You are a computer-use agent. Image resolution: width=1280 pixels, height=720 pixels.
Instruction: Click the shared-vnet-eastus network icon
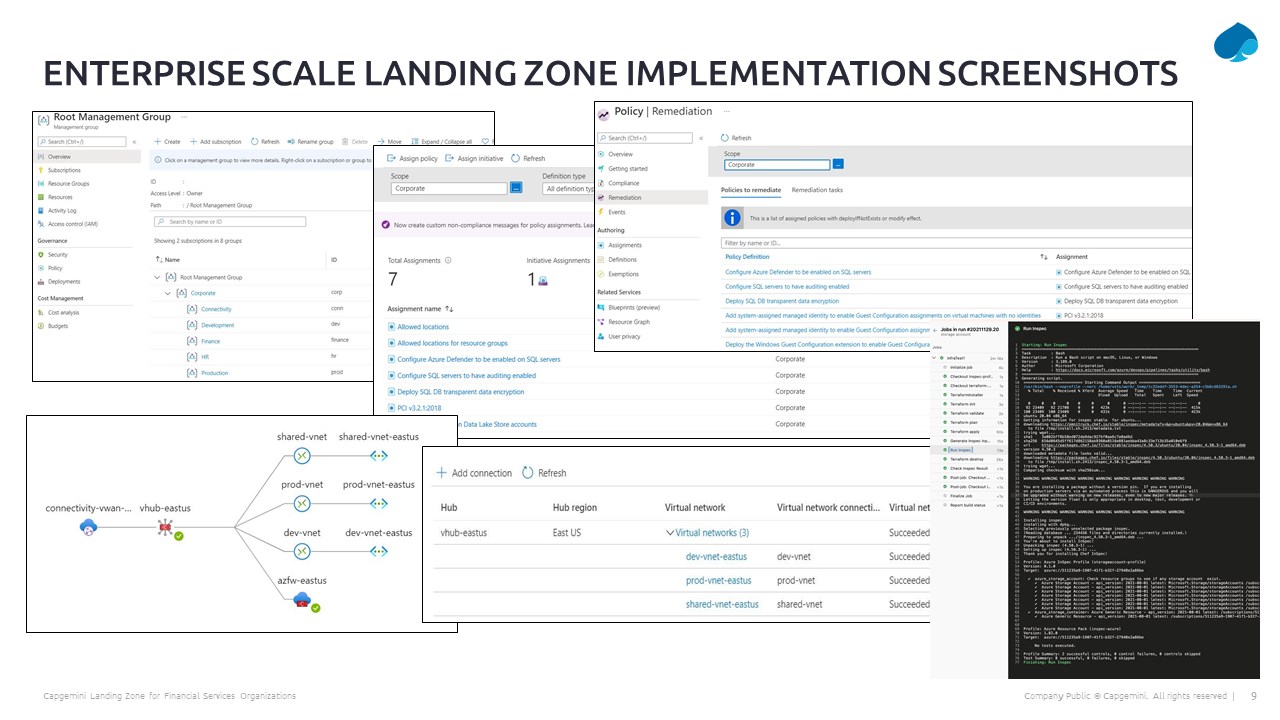tap(378, 455)
